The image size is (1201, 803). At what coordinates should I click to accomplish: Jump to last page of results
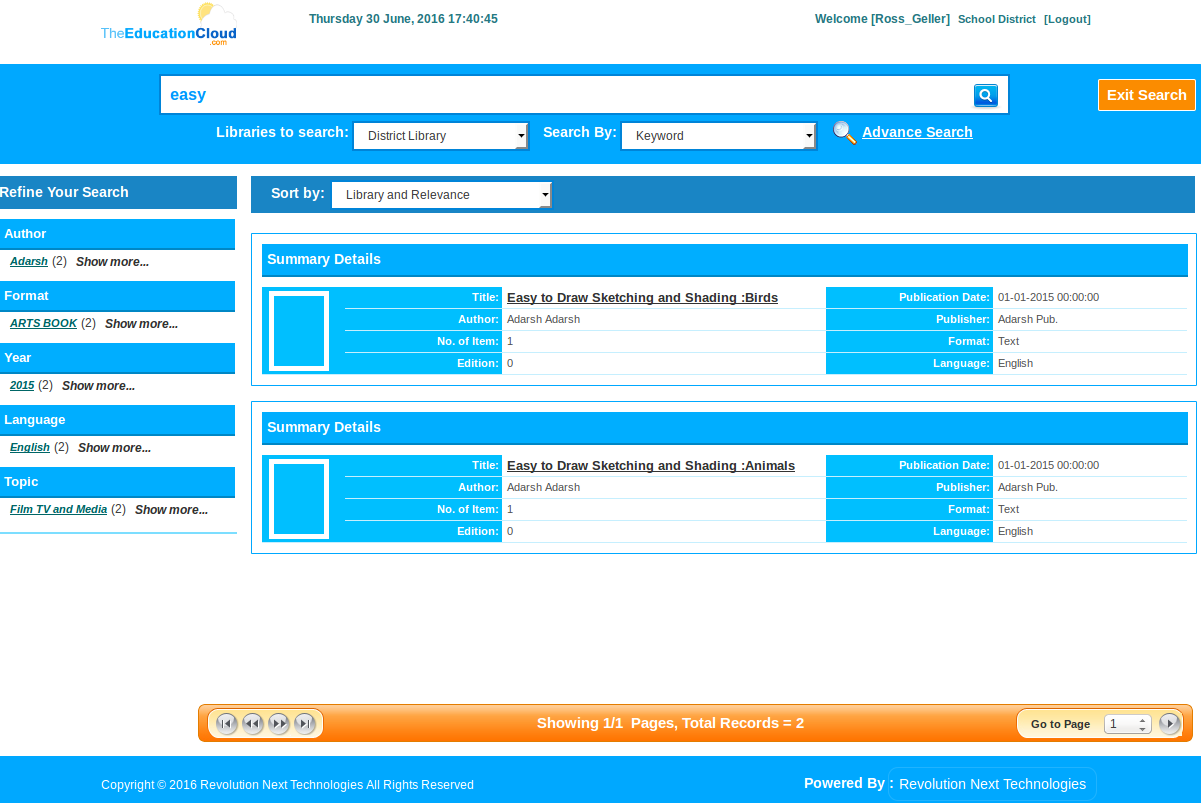coord(305,723)
